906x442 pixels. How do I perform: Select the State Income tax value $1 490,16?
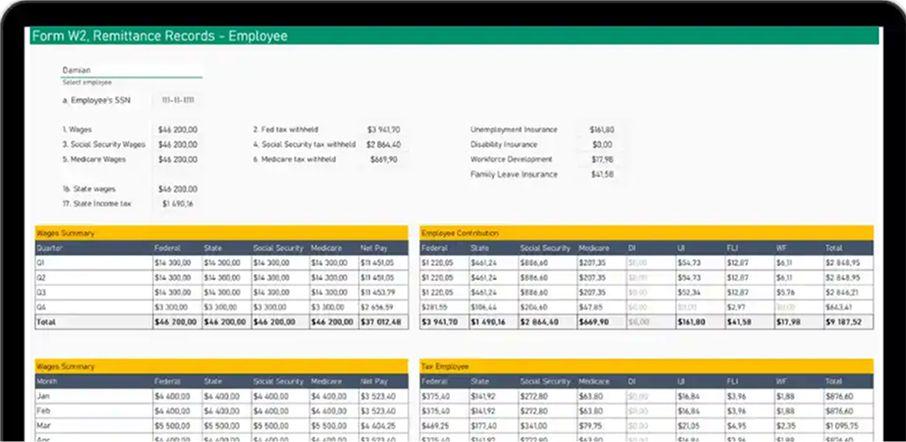[x=178, y=204]
